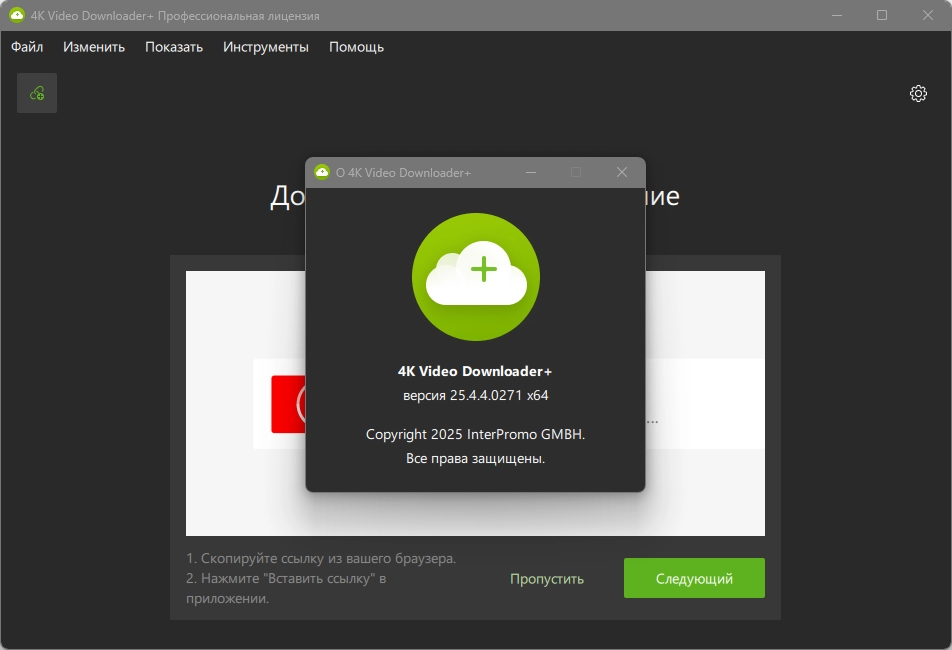This screenshot has height=650, width=952.
Task: Click the Следующий button
Action: pyautogui.click(x=694, y=578)
